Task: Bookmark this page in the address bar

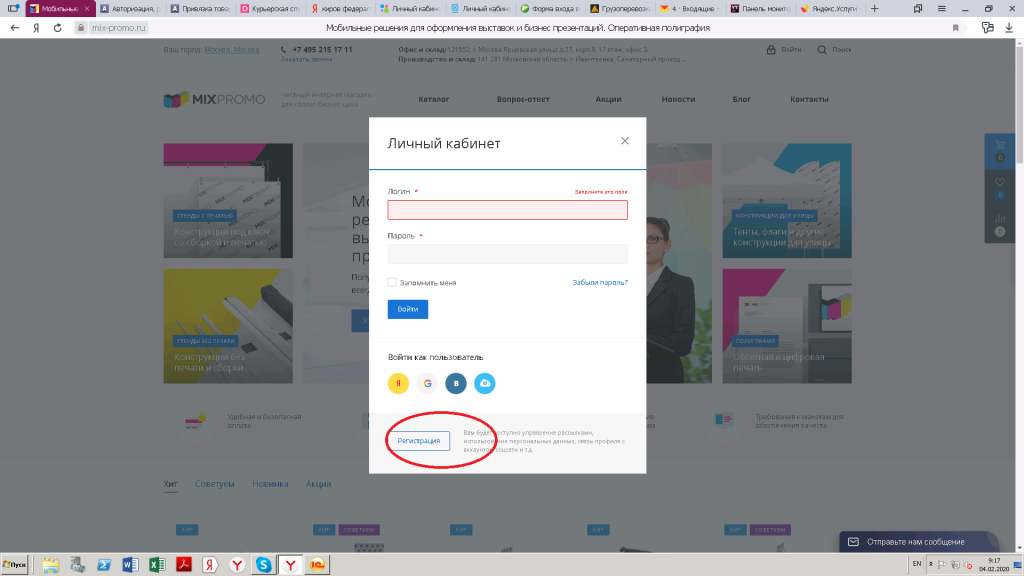Action: click(x=956, y=28)
